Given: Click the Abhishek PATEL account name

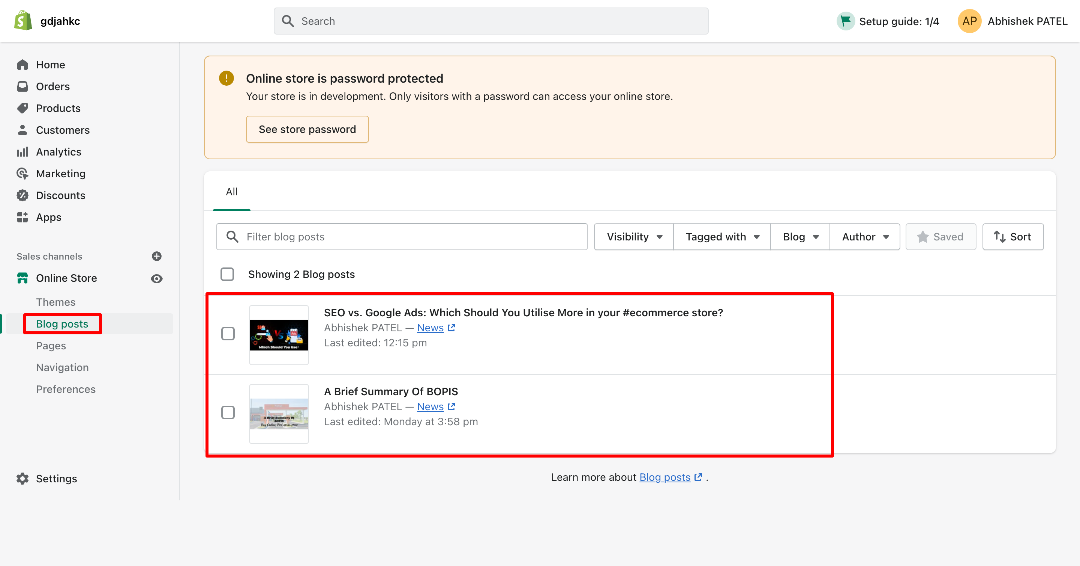Looking at the screenshot, I should (x=1028, y=21).
